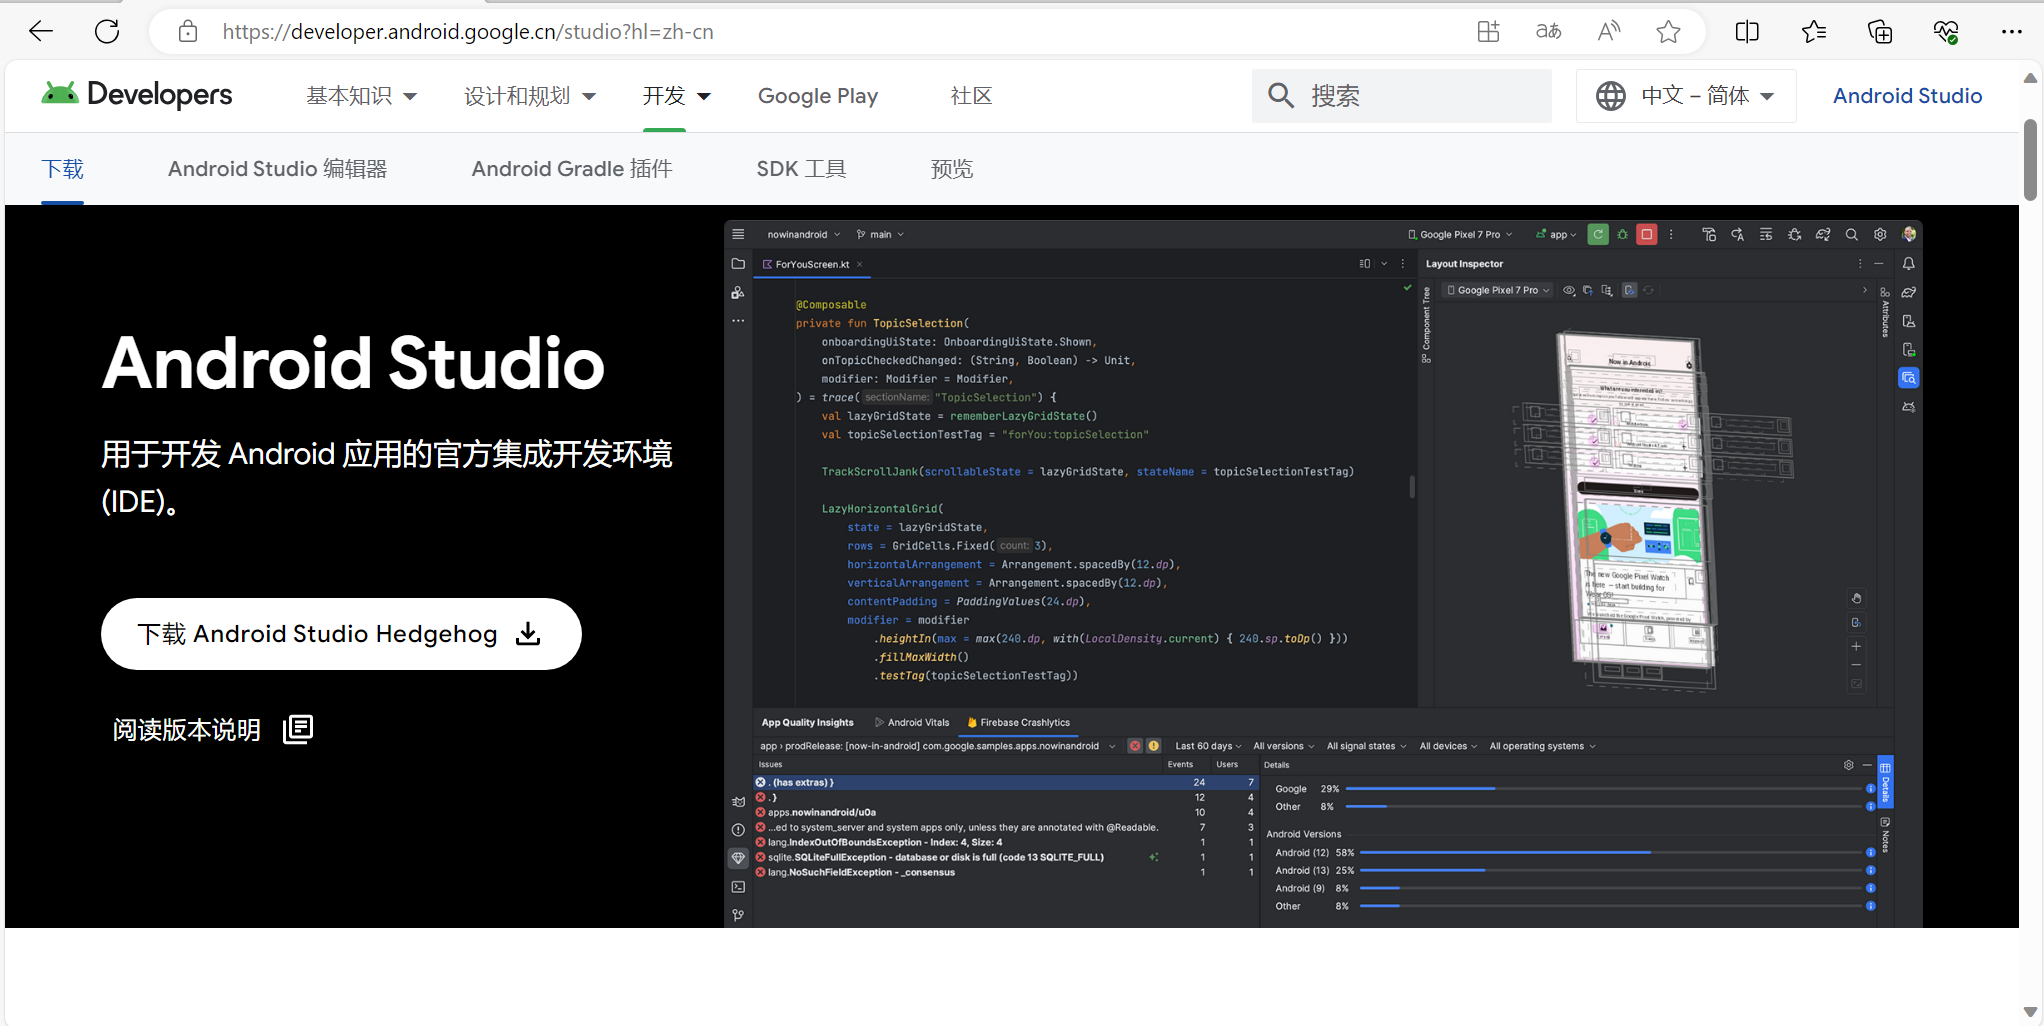
Task: Expand the 设计和规划 dropdown menu
Action: point(529,96)
